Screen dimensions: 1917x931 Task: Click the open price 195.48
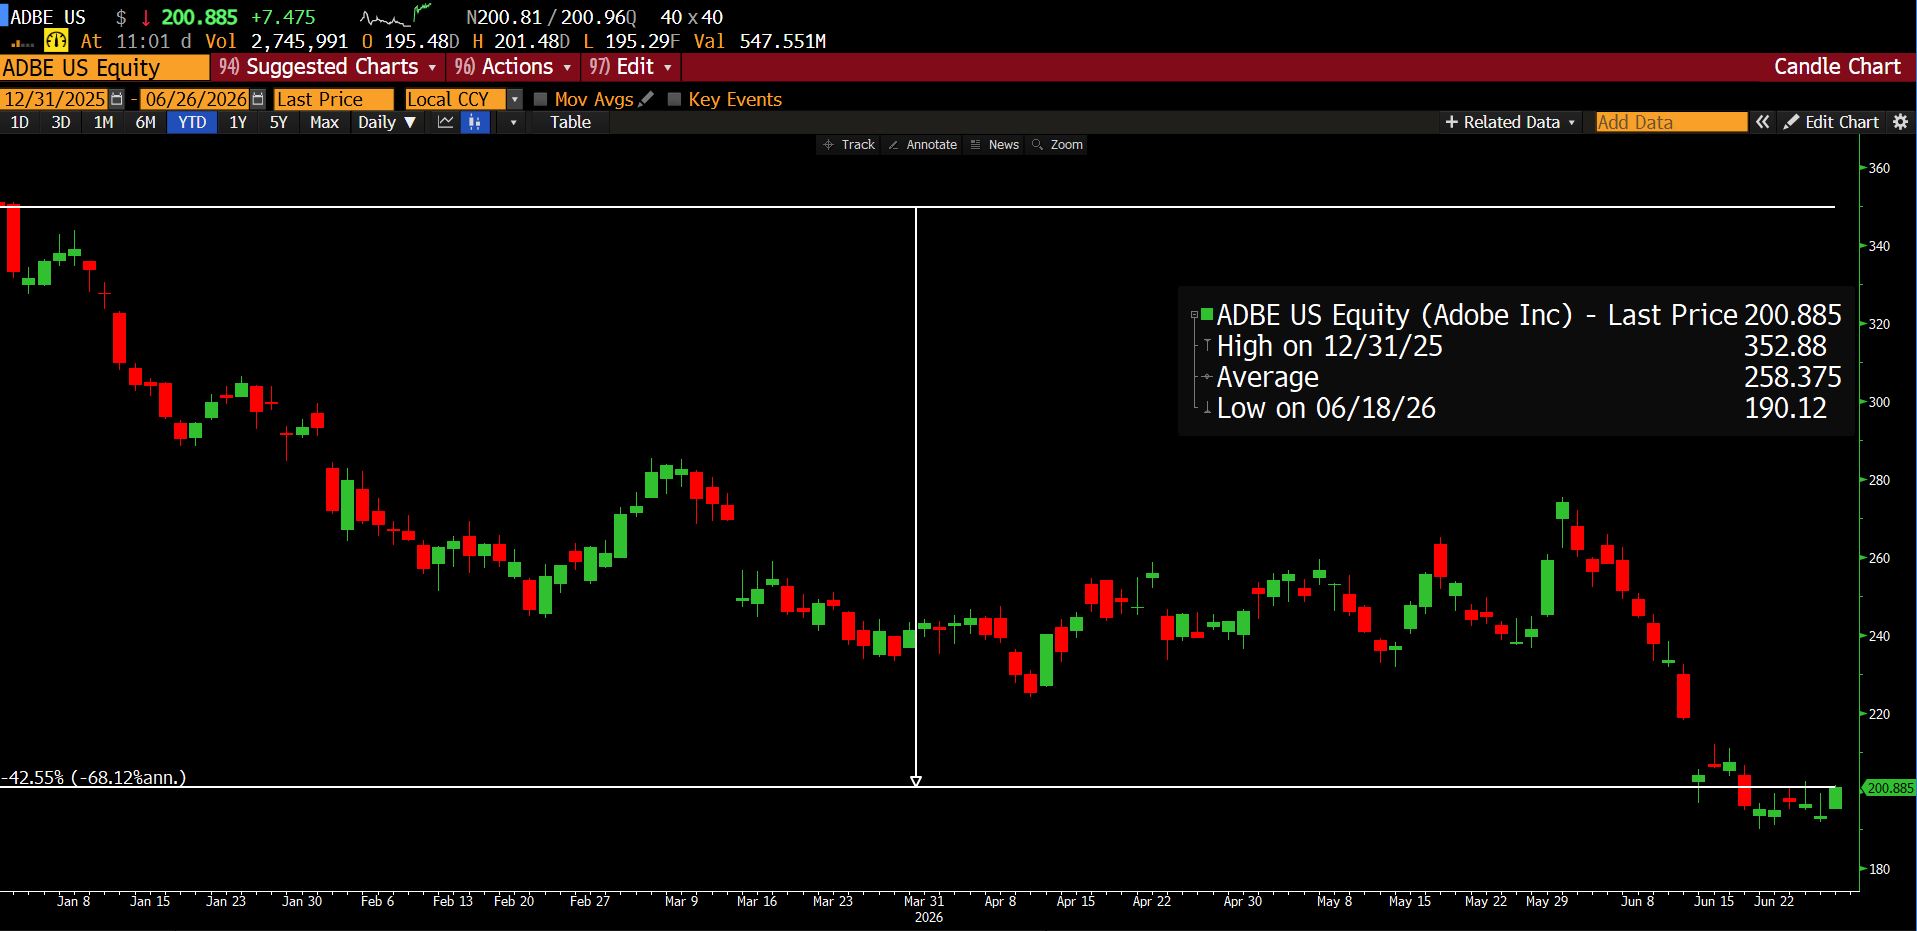coord(415,41)
